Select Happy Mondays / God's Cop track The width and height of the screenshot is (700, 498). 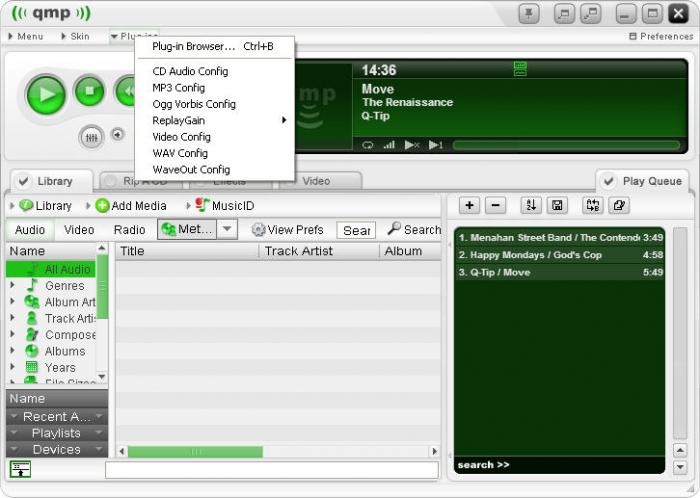tap(560, 255)
